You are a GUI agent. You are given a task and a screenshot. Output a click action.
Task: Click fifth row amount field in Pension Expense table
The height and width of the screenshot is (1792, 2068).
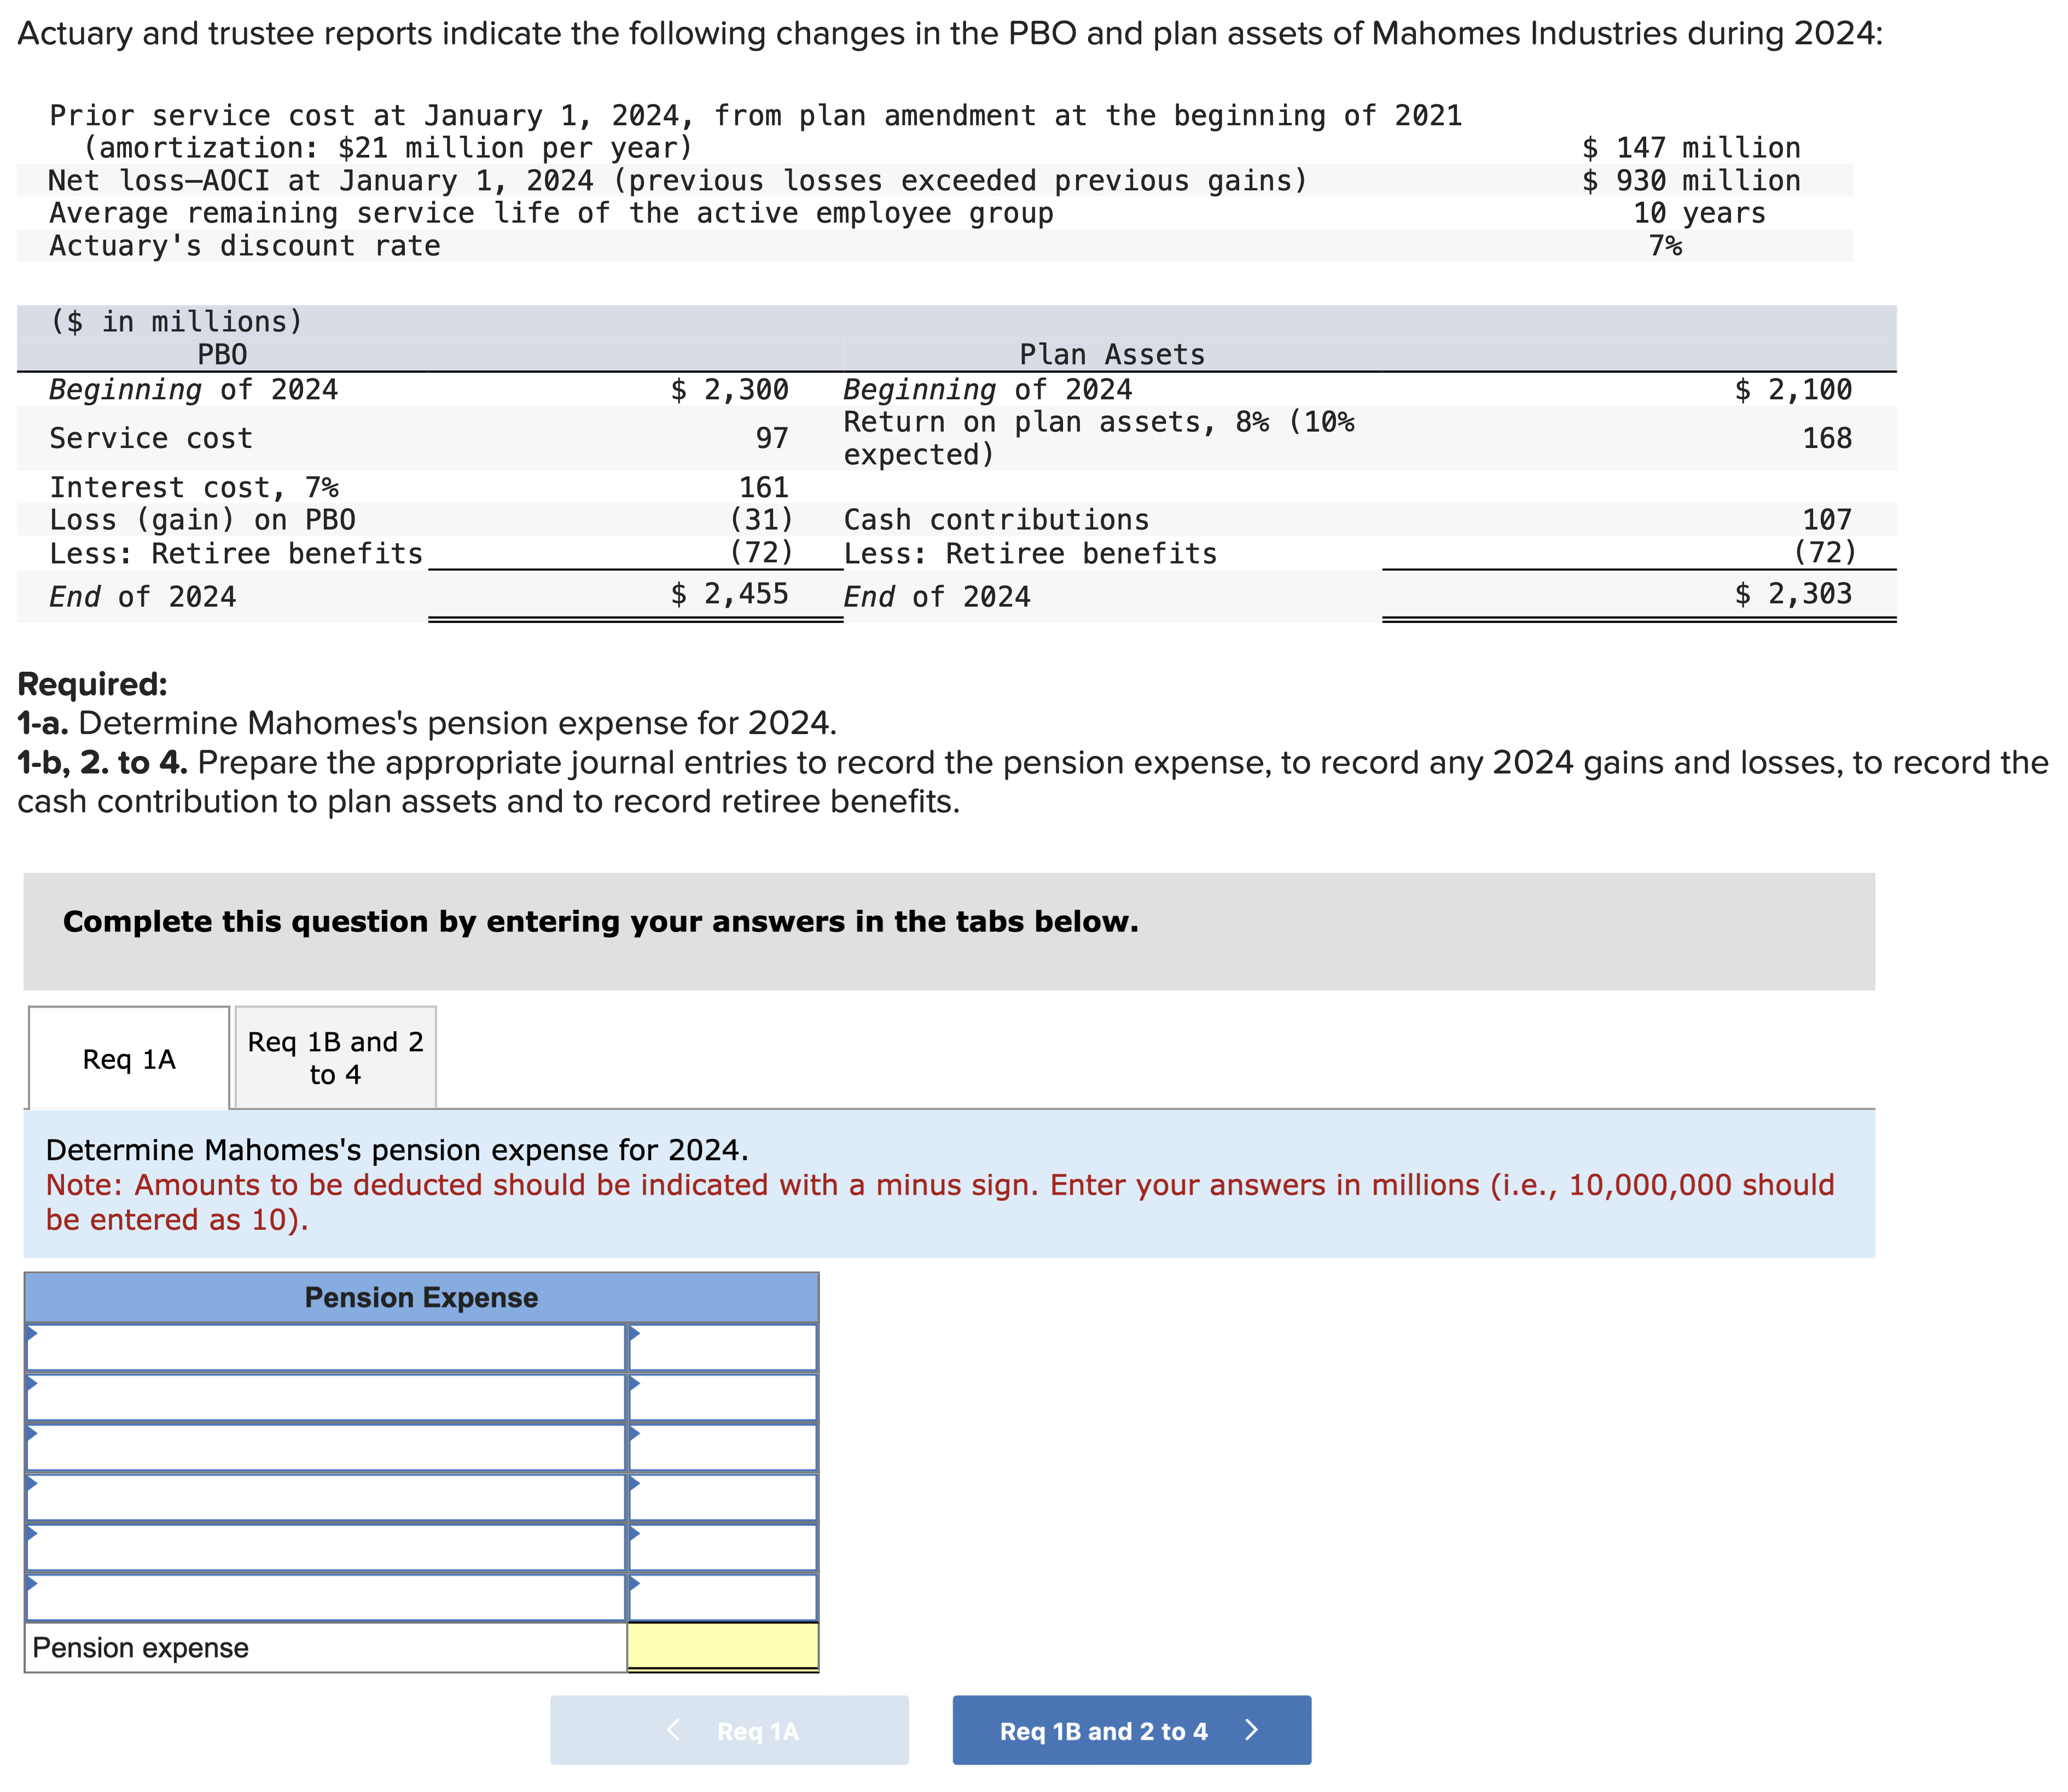pyautogui.click(x=723, y=1547)
